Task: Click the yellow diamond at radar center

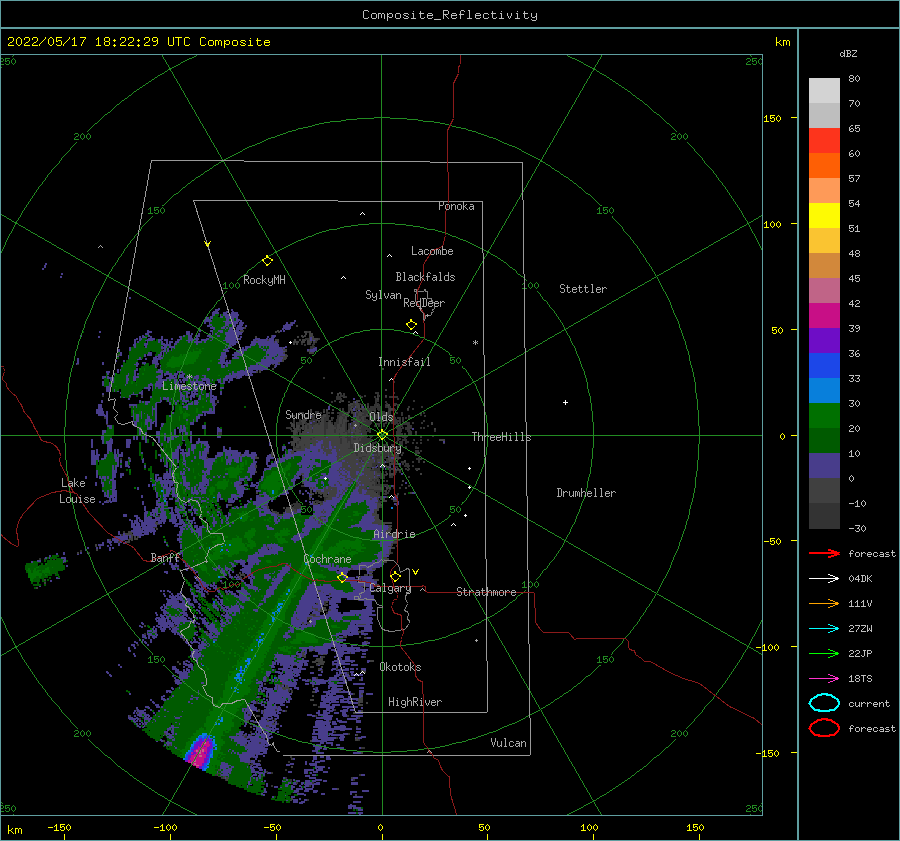Action: pos(382,435)
